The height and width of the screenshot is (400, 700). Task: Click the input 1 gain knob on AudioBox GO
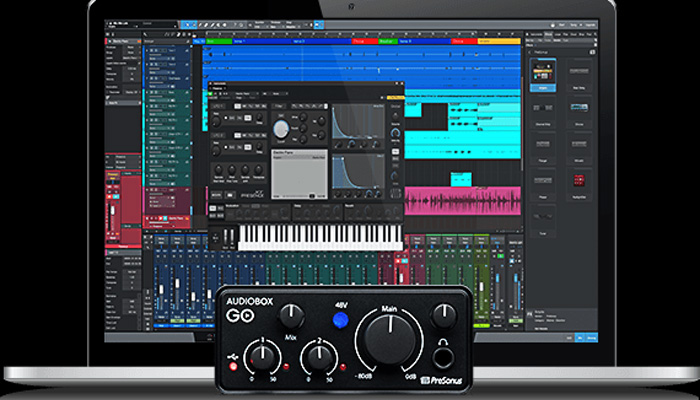(262, 357)
